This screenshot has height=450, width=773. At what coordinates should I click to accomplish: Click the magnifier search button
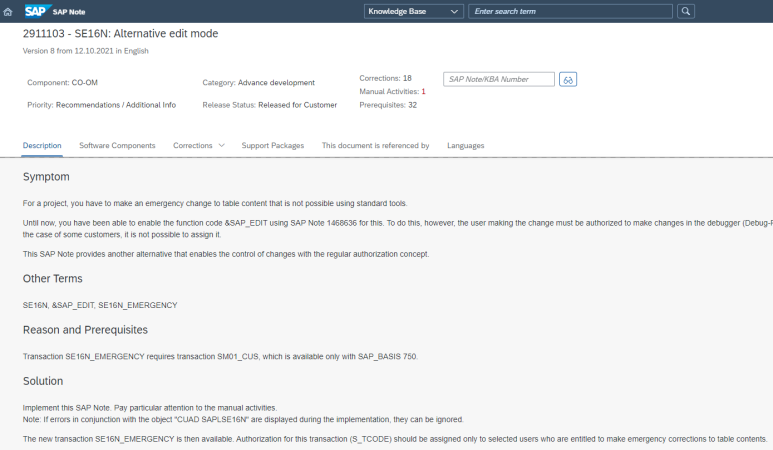(x=686, y=11)
